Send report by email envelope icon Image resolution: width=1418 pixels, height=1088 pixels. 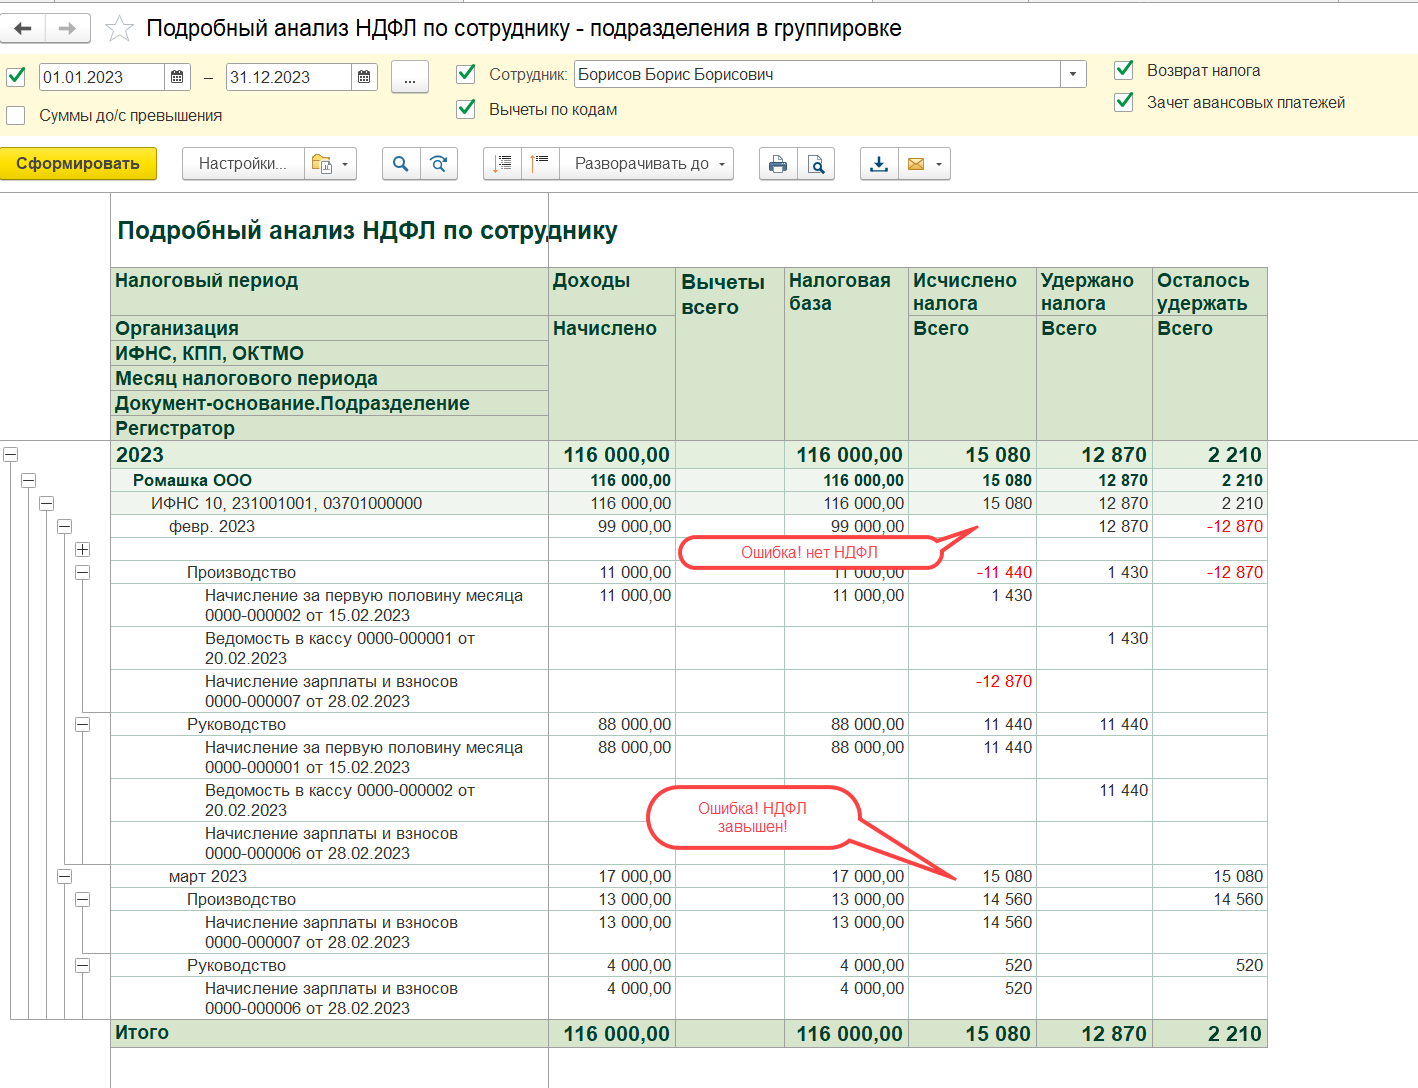915,164
